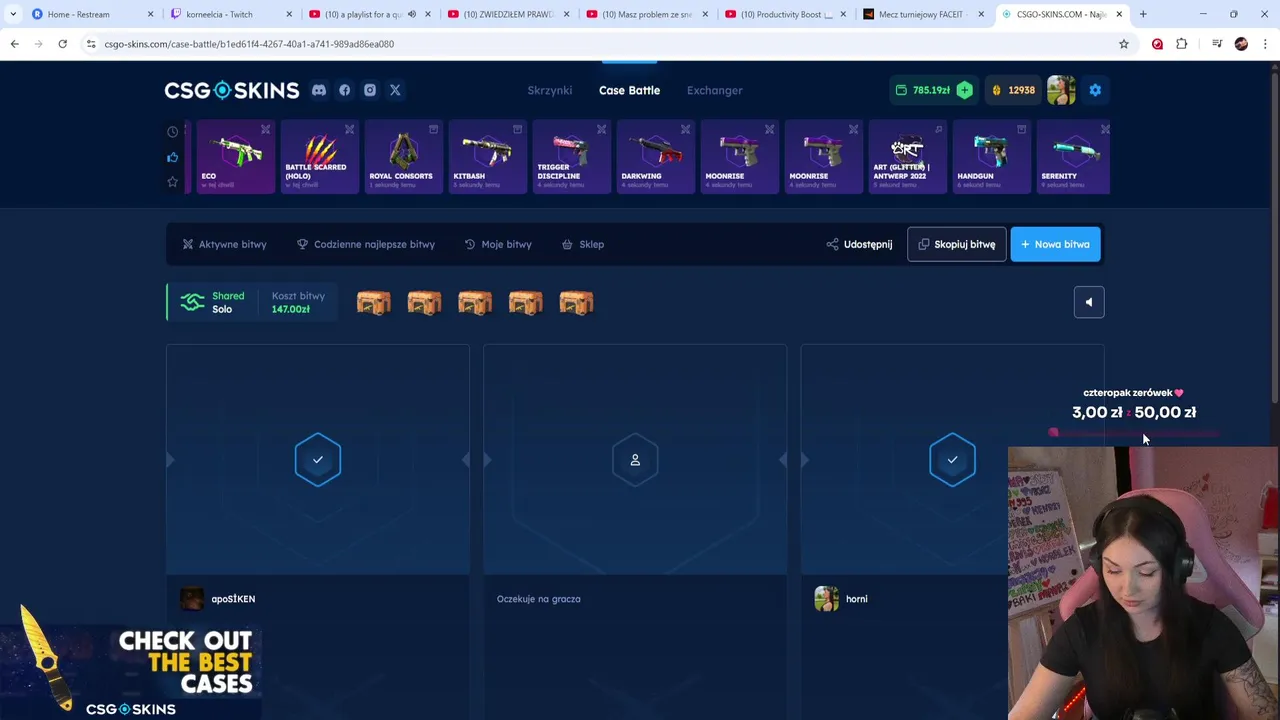Image resolution: width=1280 pixels, height=720 pixels.
Task: Mute the playing playlist tab speaker icon
Action: pyautogui.click(x=411, y=14)
